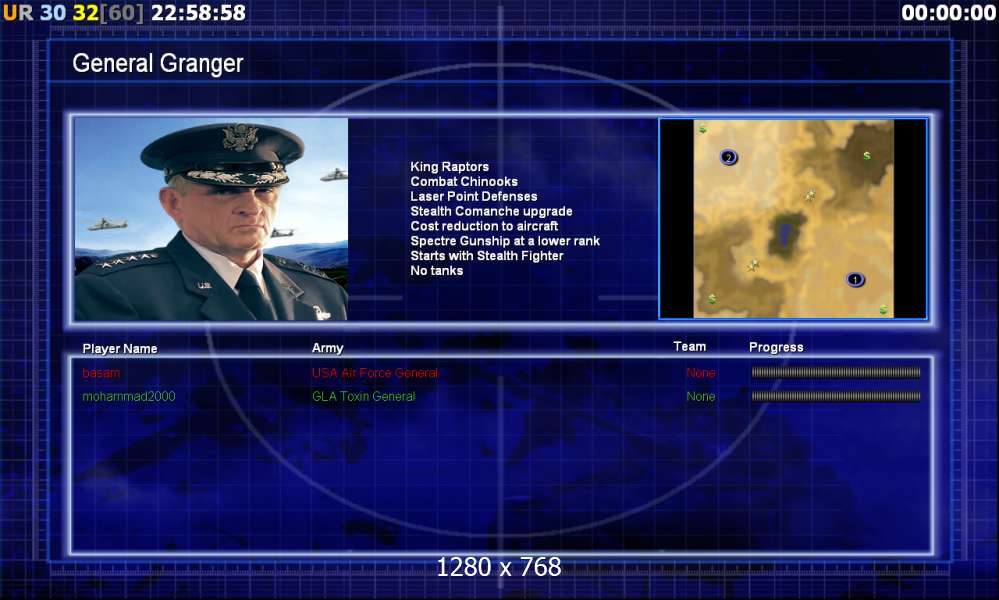Click the Progress column header

[776, 347]
